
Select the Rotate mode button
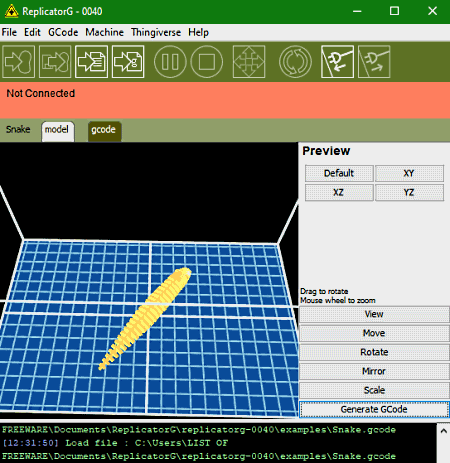pyautogui.click(x=374, y=352)
